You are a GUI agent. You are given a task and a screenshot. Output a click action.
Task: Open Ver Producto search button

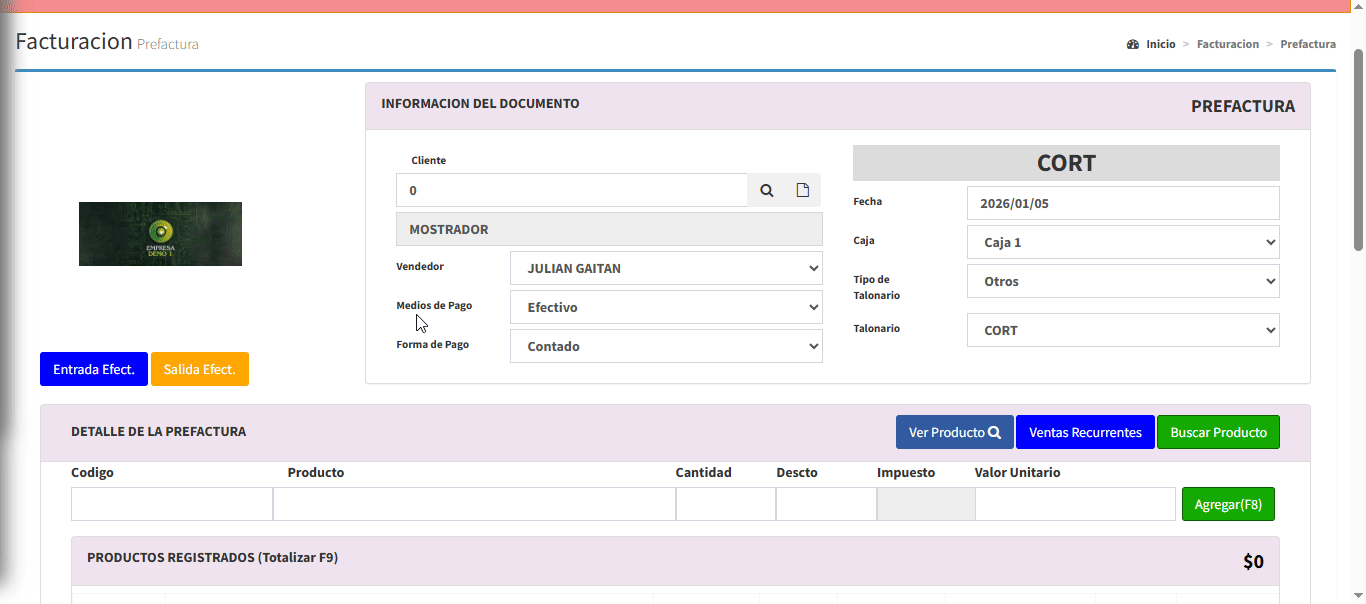(x=954, y=432)
